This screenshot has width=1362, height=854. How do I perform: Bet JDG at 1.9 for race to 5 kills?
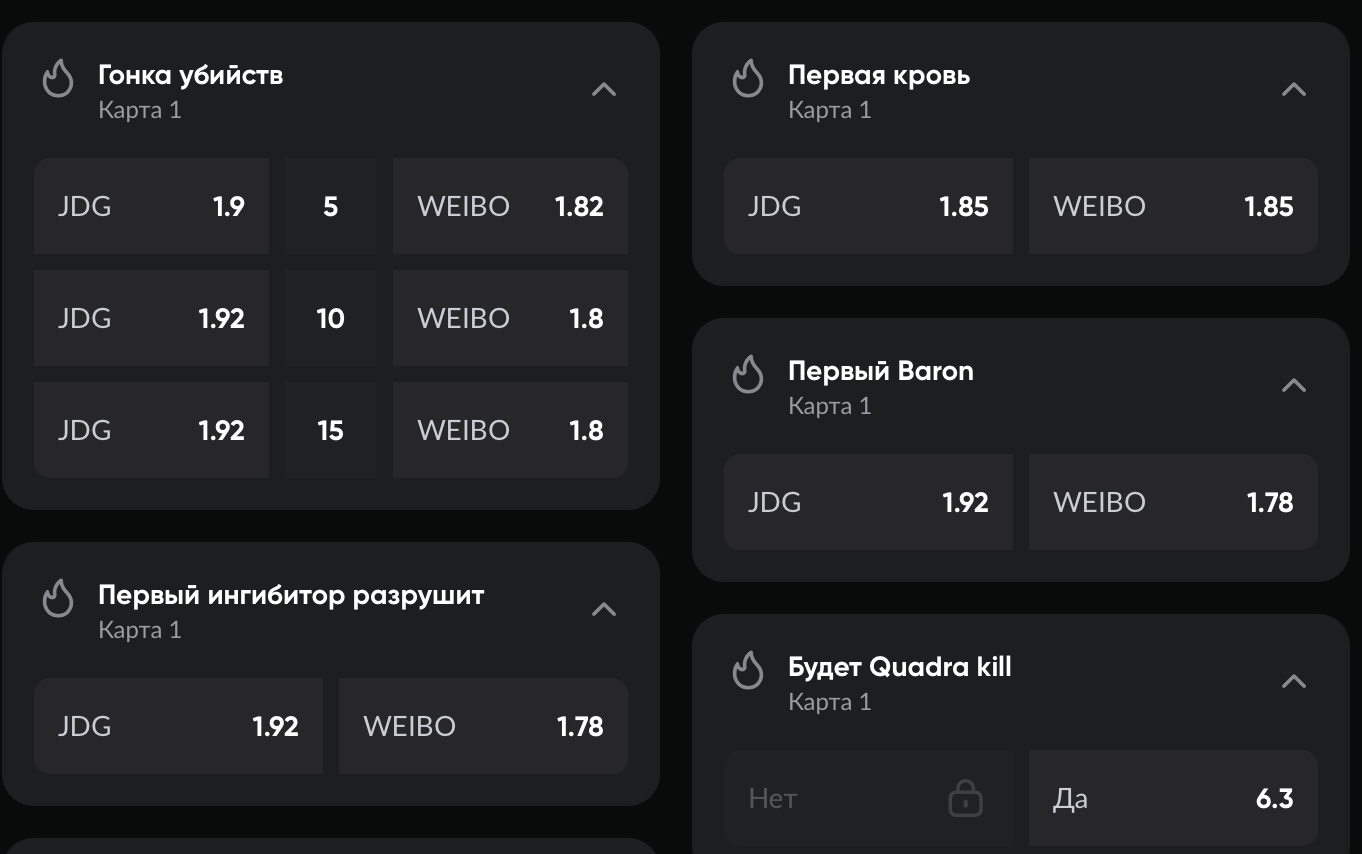(151, 206)
